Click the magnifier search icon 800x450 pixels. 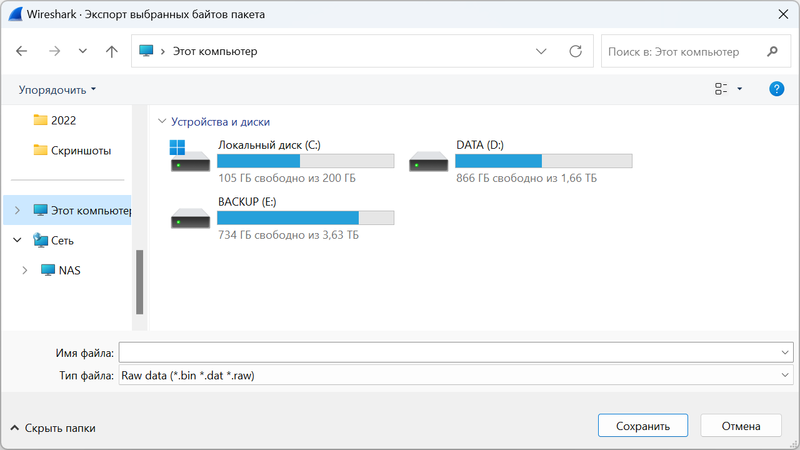pyautogui.click(x=772, y=52)
